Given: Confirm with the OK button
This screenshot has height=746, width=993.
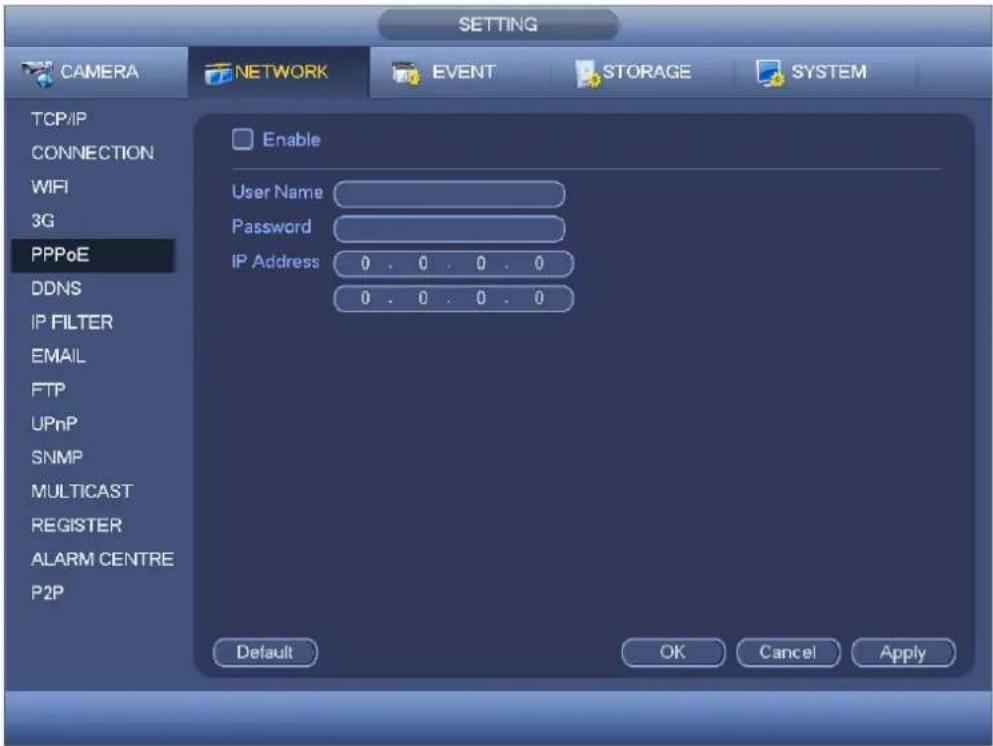Looking at the screenshot, I should click(x=673, y=652).
